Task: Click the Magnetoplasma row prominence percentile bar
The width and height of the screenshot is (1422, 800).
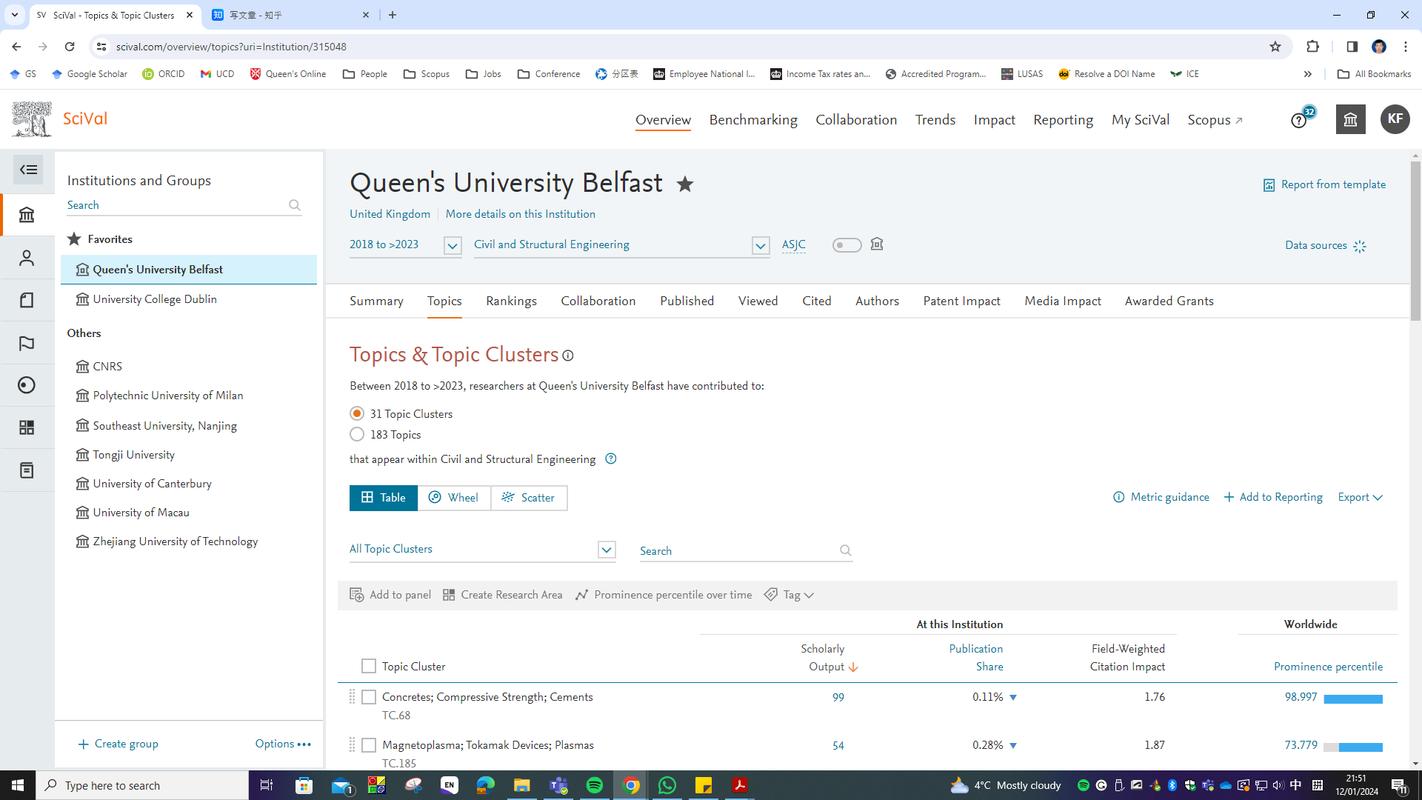Action: 1353,747
